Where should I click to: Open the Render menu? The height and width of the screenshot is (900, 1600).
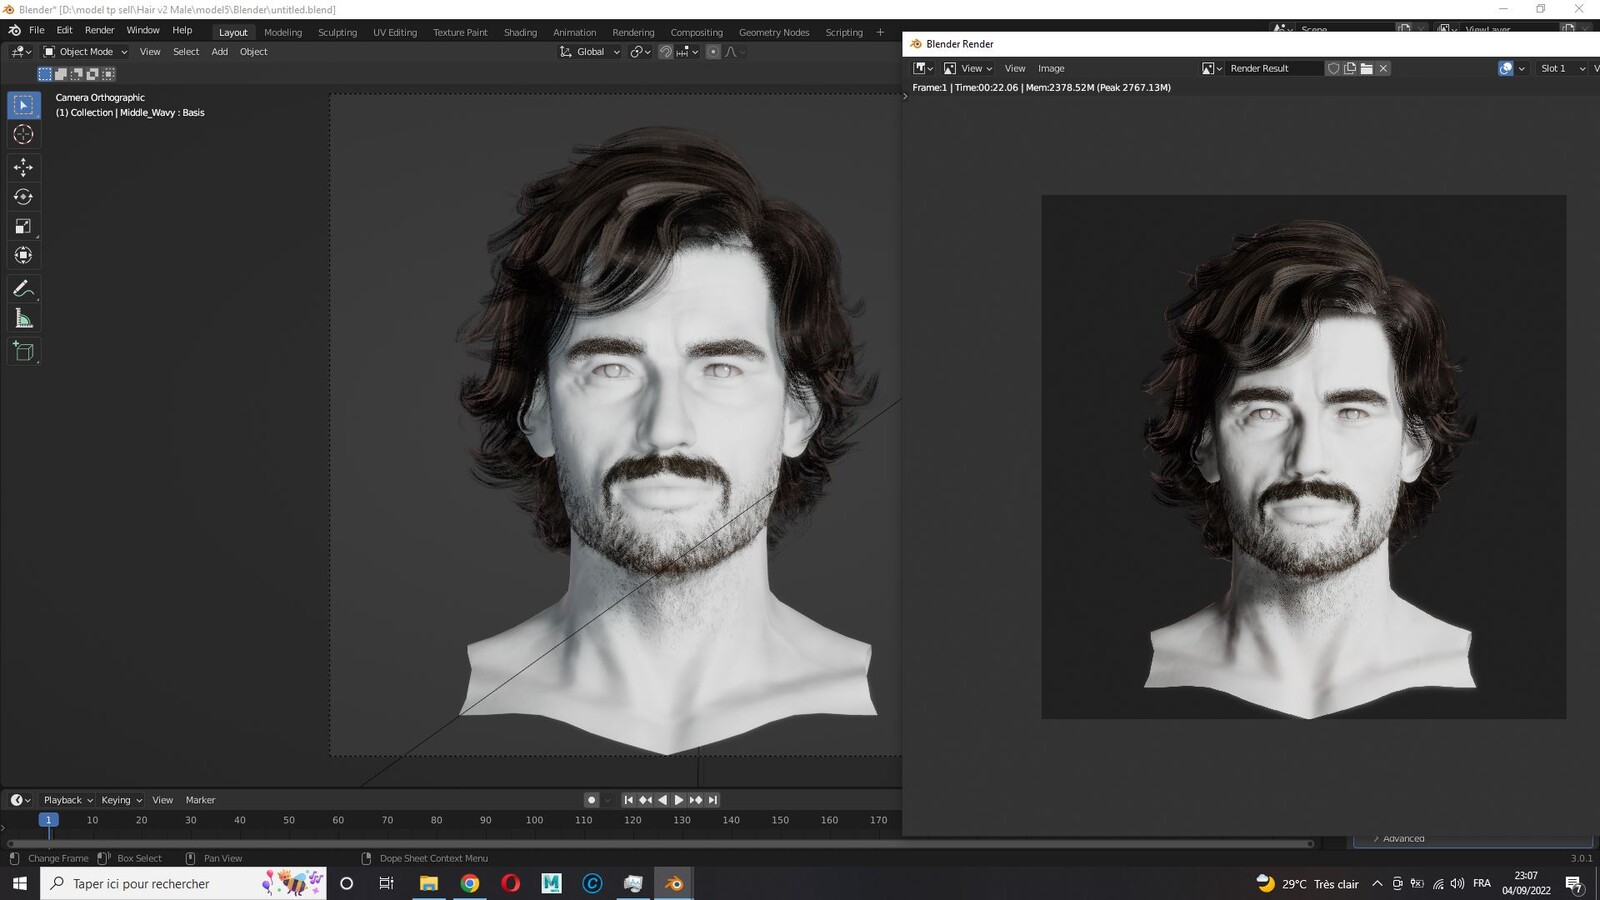tap(99, 30)
